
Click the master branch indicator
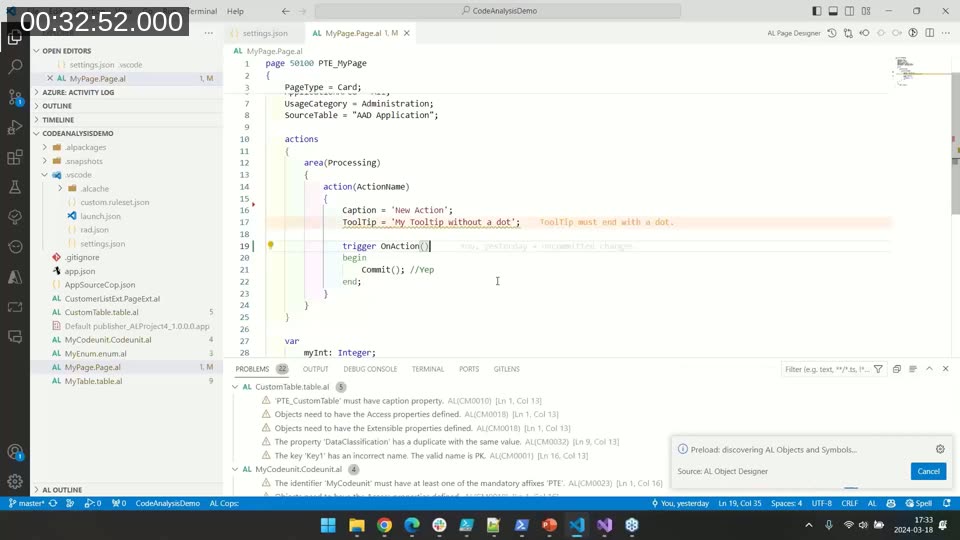26,503
